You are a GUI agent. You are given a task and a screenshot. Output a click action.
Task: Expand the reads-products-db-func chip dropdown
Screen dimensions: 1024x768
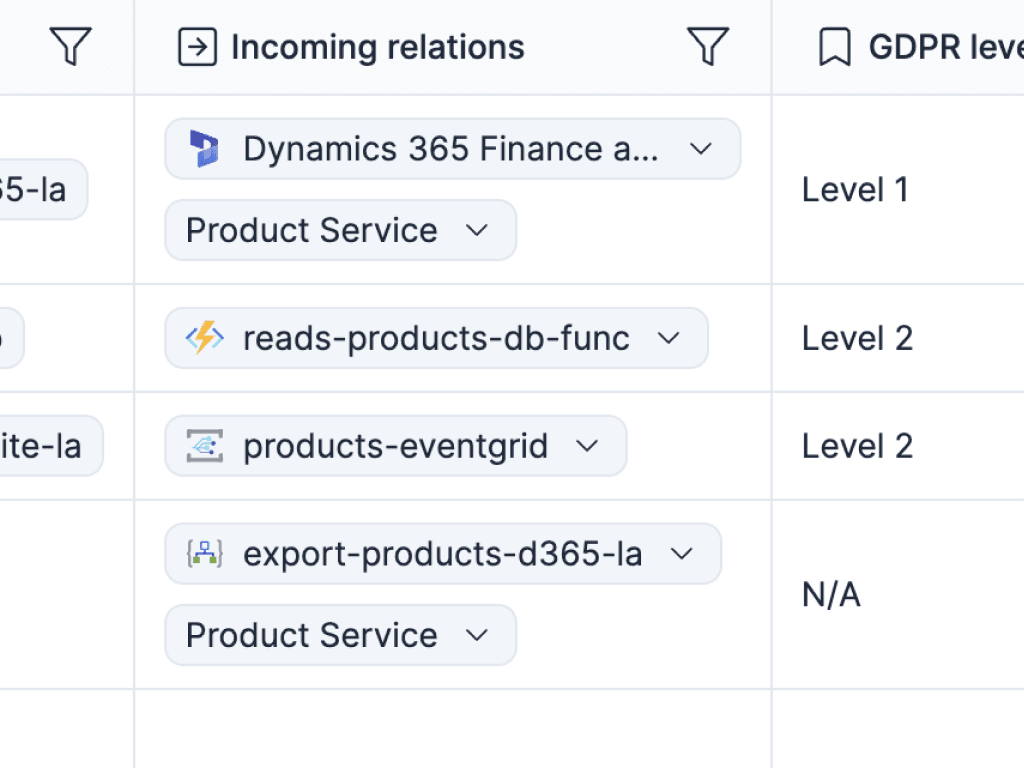pos(670,338)
